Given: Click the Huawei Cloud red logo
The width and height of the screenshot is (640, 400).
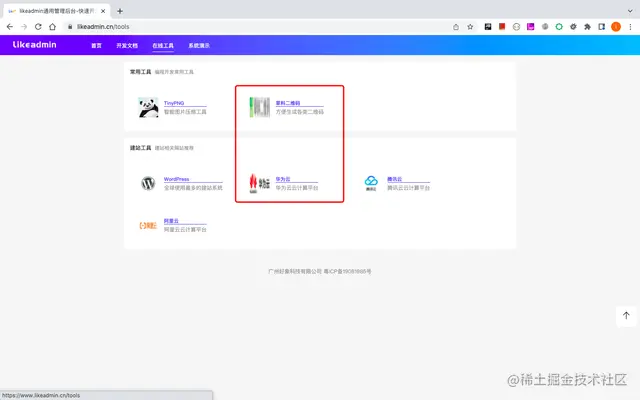Looking at the screenshot, I should [x=260, y=183].
